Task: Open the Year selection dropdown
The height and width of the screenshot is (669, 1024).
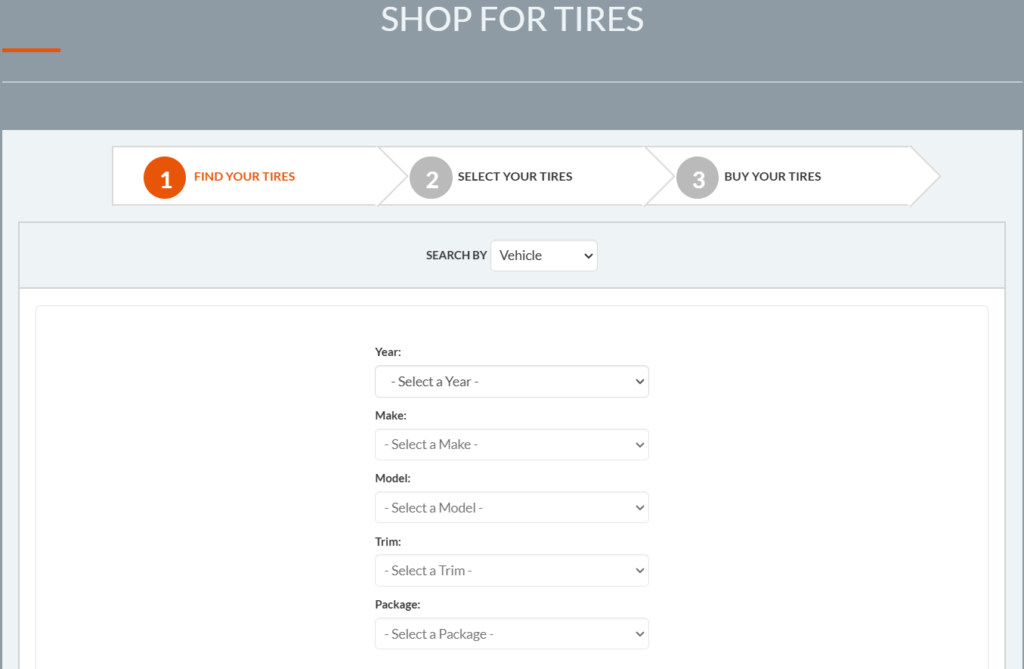Action: pos(511,381)
